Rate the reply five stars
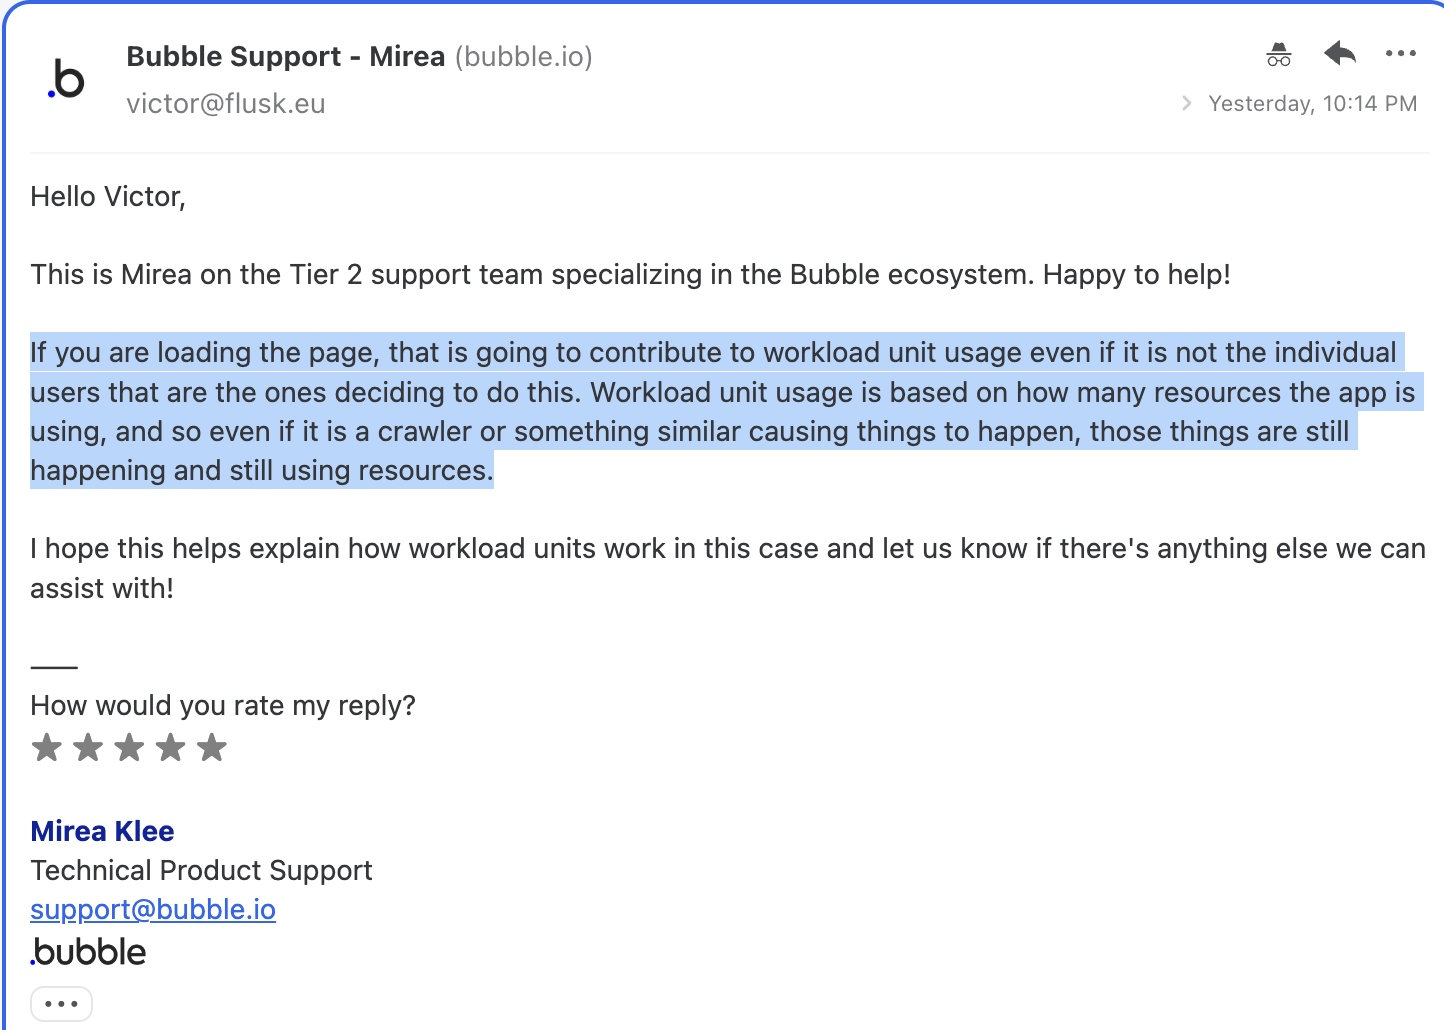This screenshot has height=1030, width=1444. (211, 747)
